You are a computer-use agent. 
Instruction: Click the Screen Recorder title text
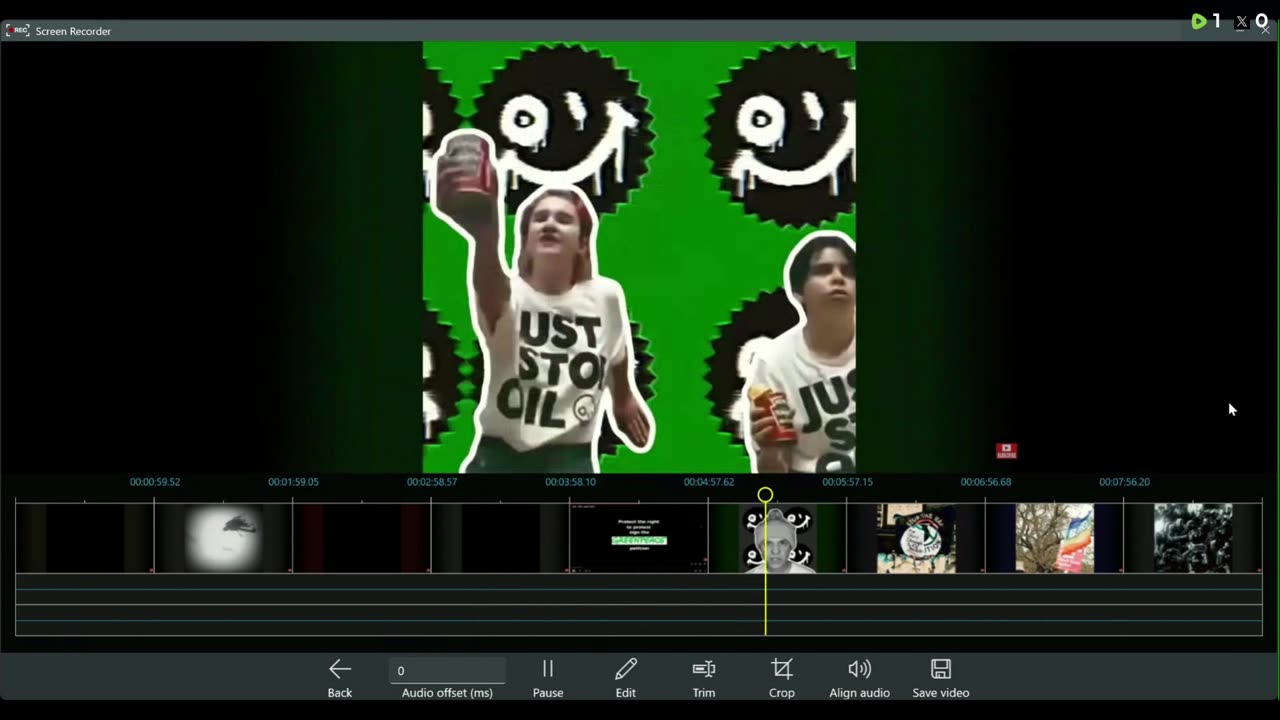73,31
